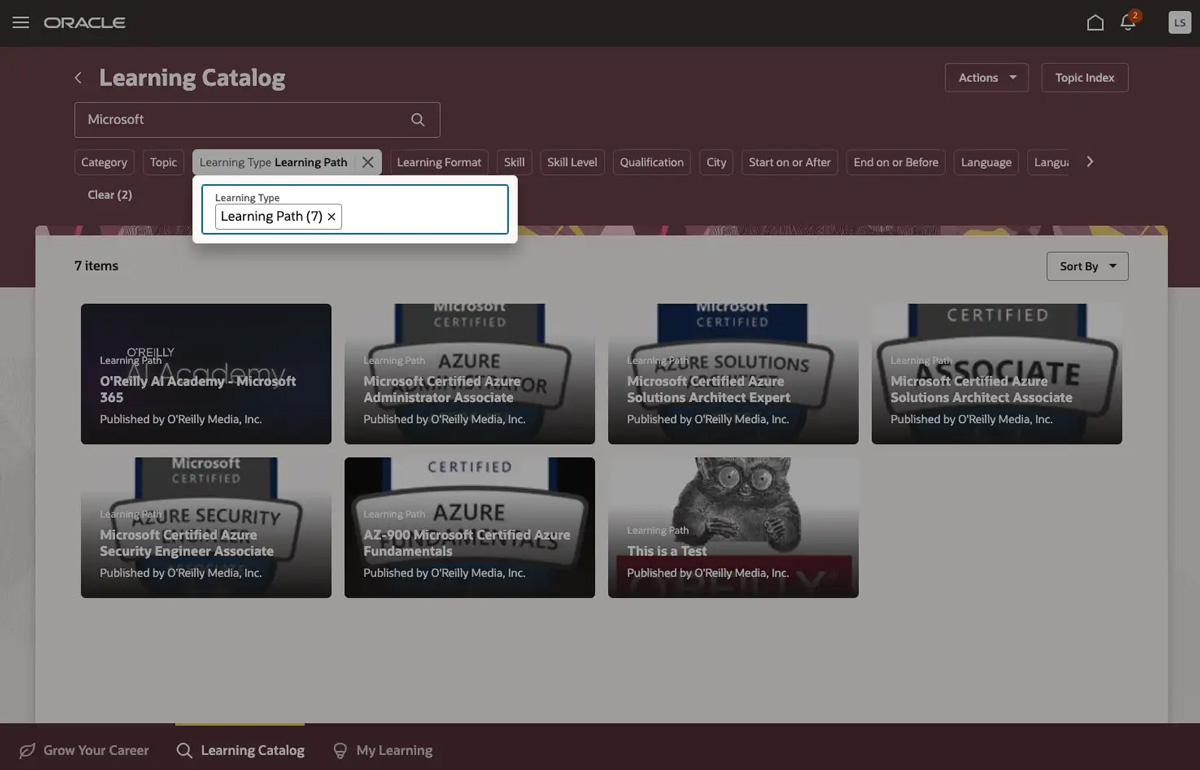Click the Learning Catalog page heading
This screenshot has width=1200, height=770.
coord(192,78)
